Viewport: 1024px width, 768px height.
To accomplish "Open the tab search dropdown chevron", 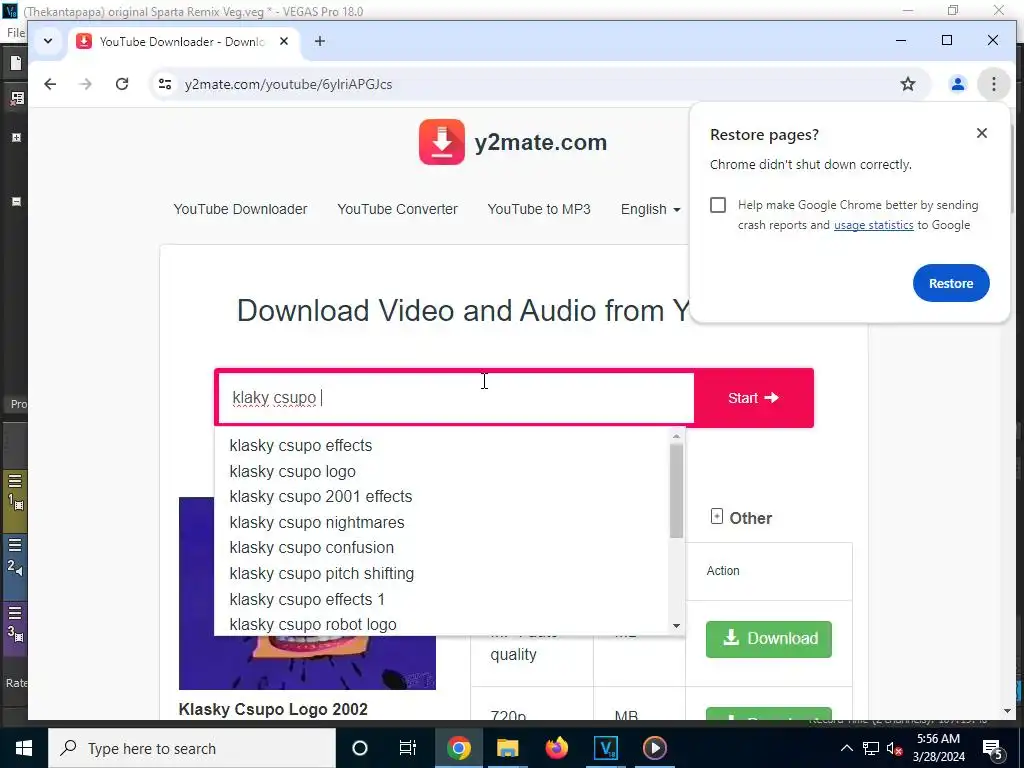I will (48, 41).
